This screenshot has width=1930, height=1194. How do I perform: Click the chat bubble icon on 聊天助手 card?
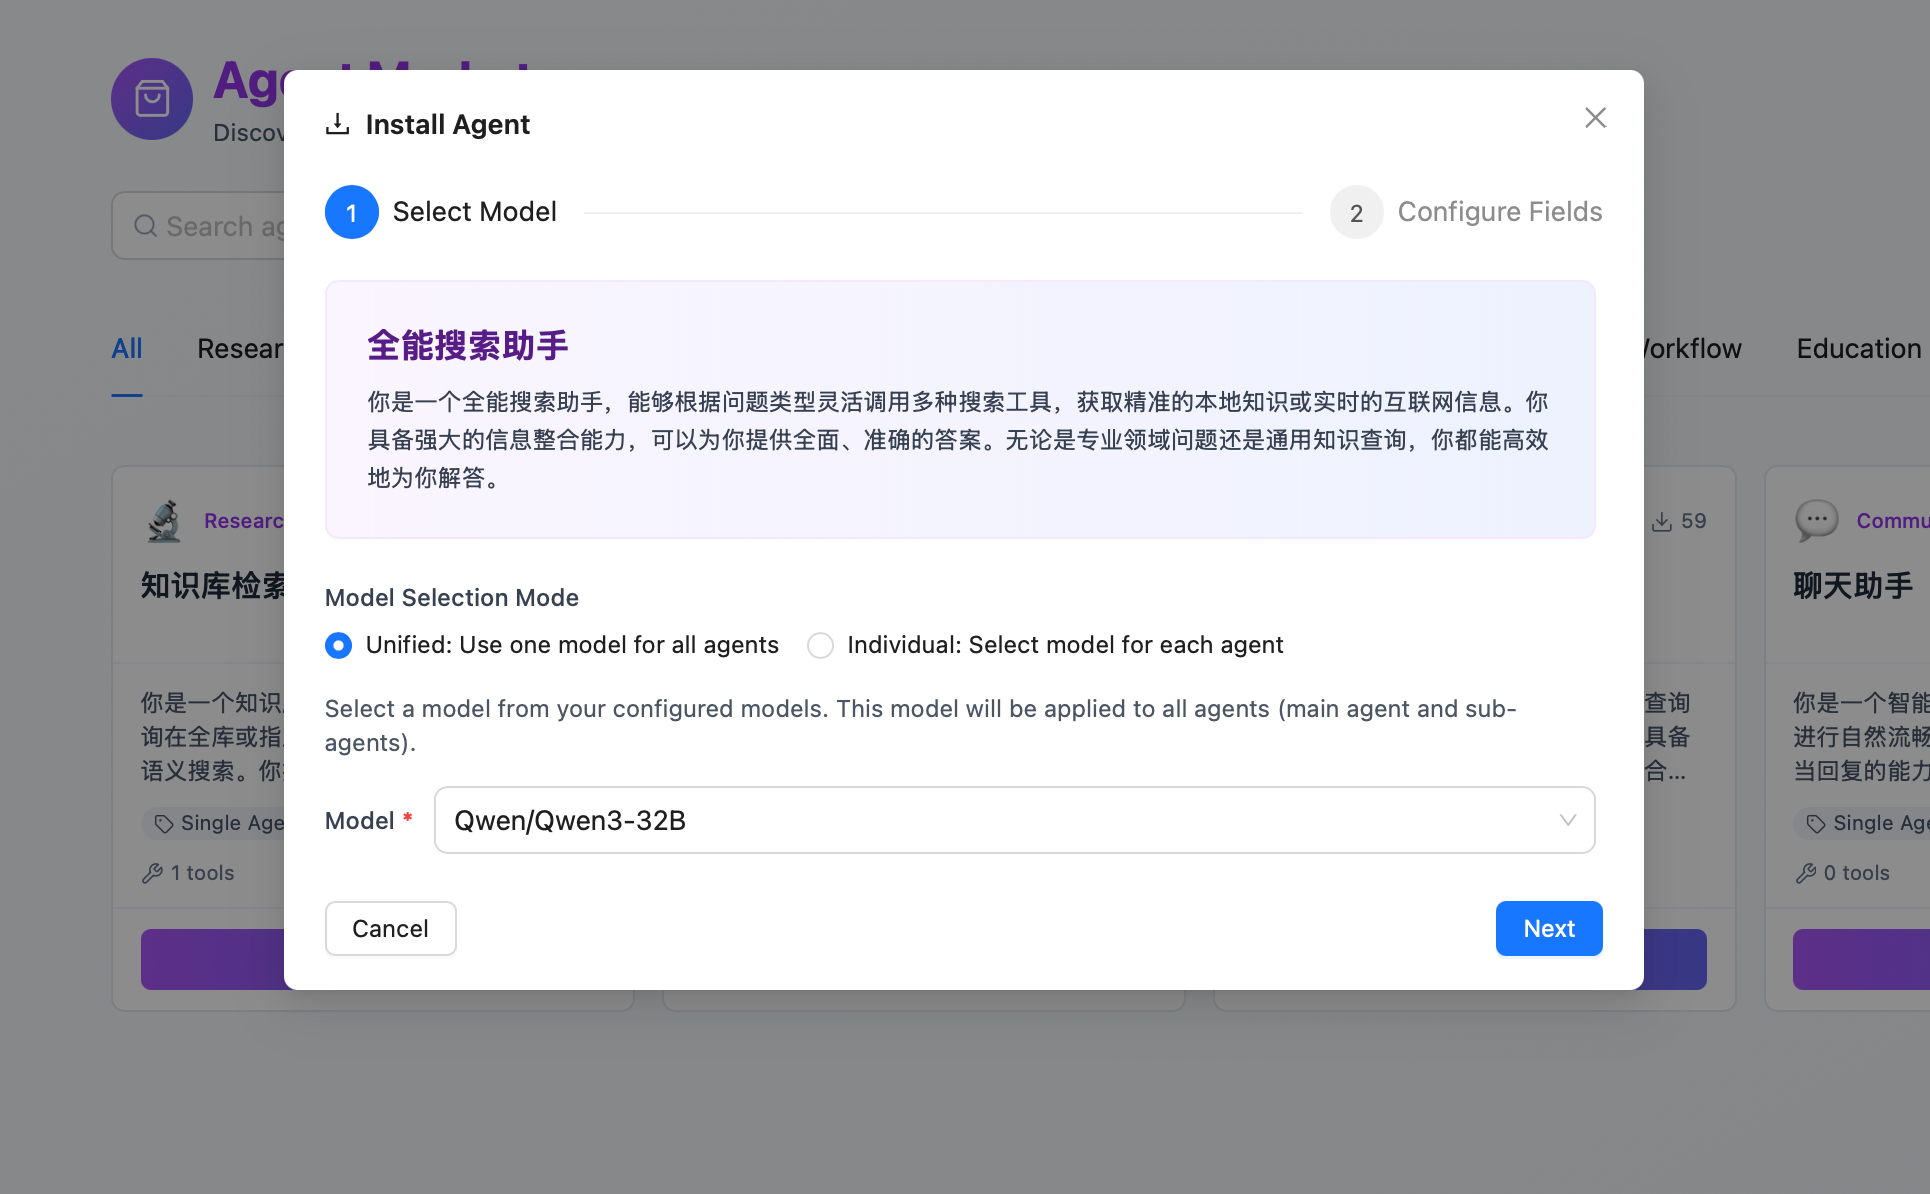coord(1816,520)
